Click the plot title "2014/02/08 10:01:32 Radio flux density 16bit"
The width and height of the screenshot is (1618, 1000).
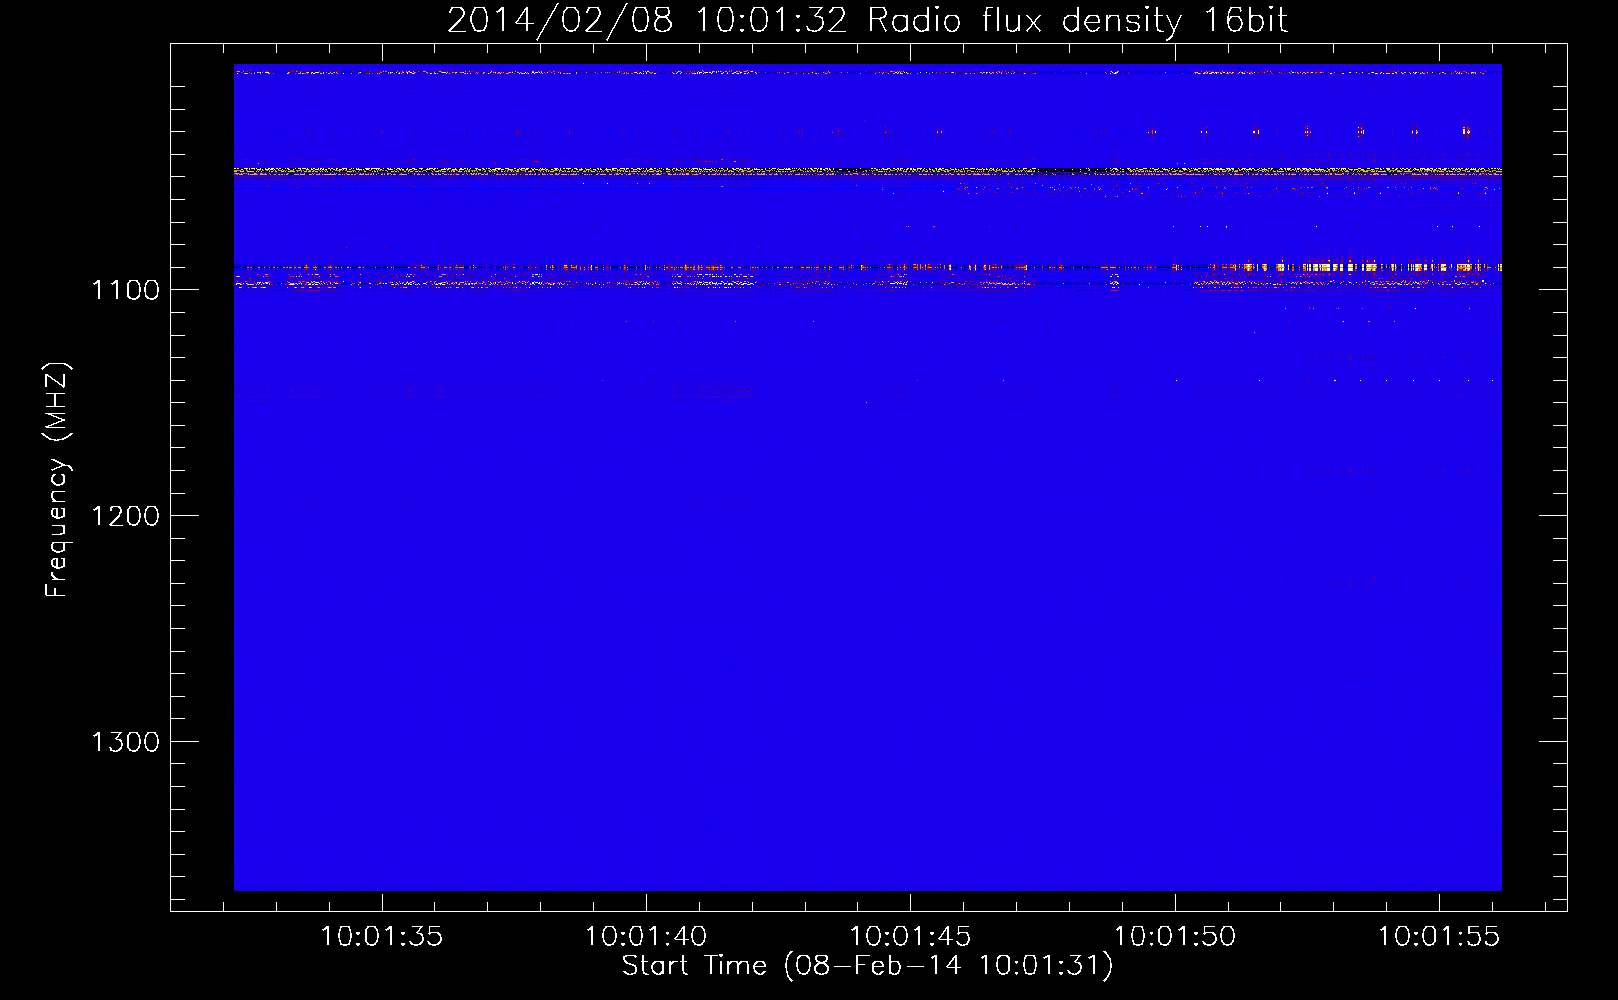pyautogui.click(x=867, y=21)
